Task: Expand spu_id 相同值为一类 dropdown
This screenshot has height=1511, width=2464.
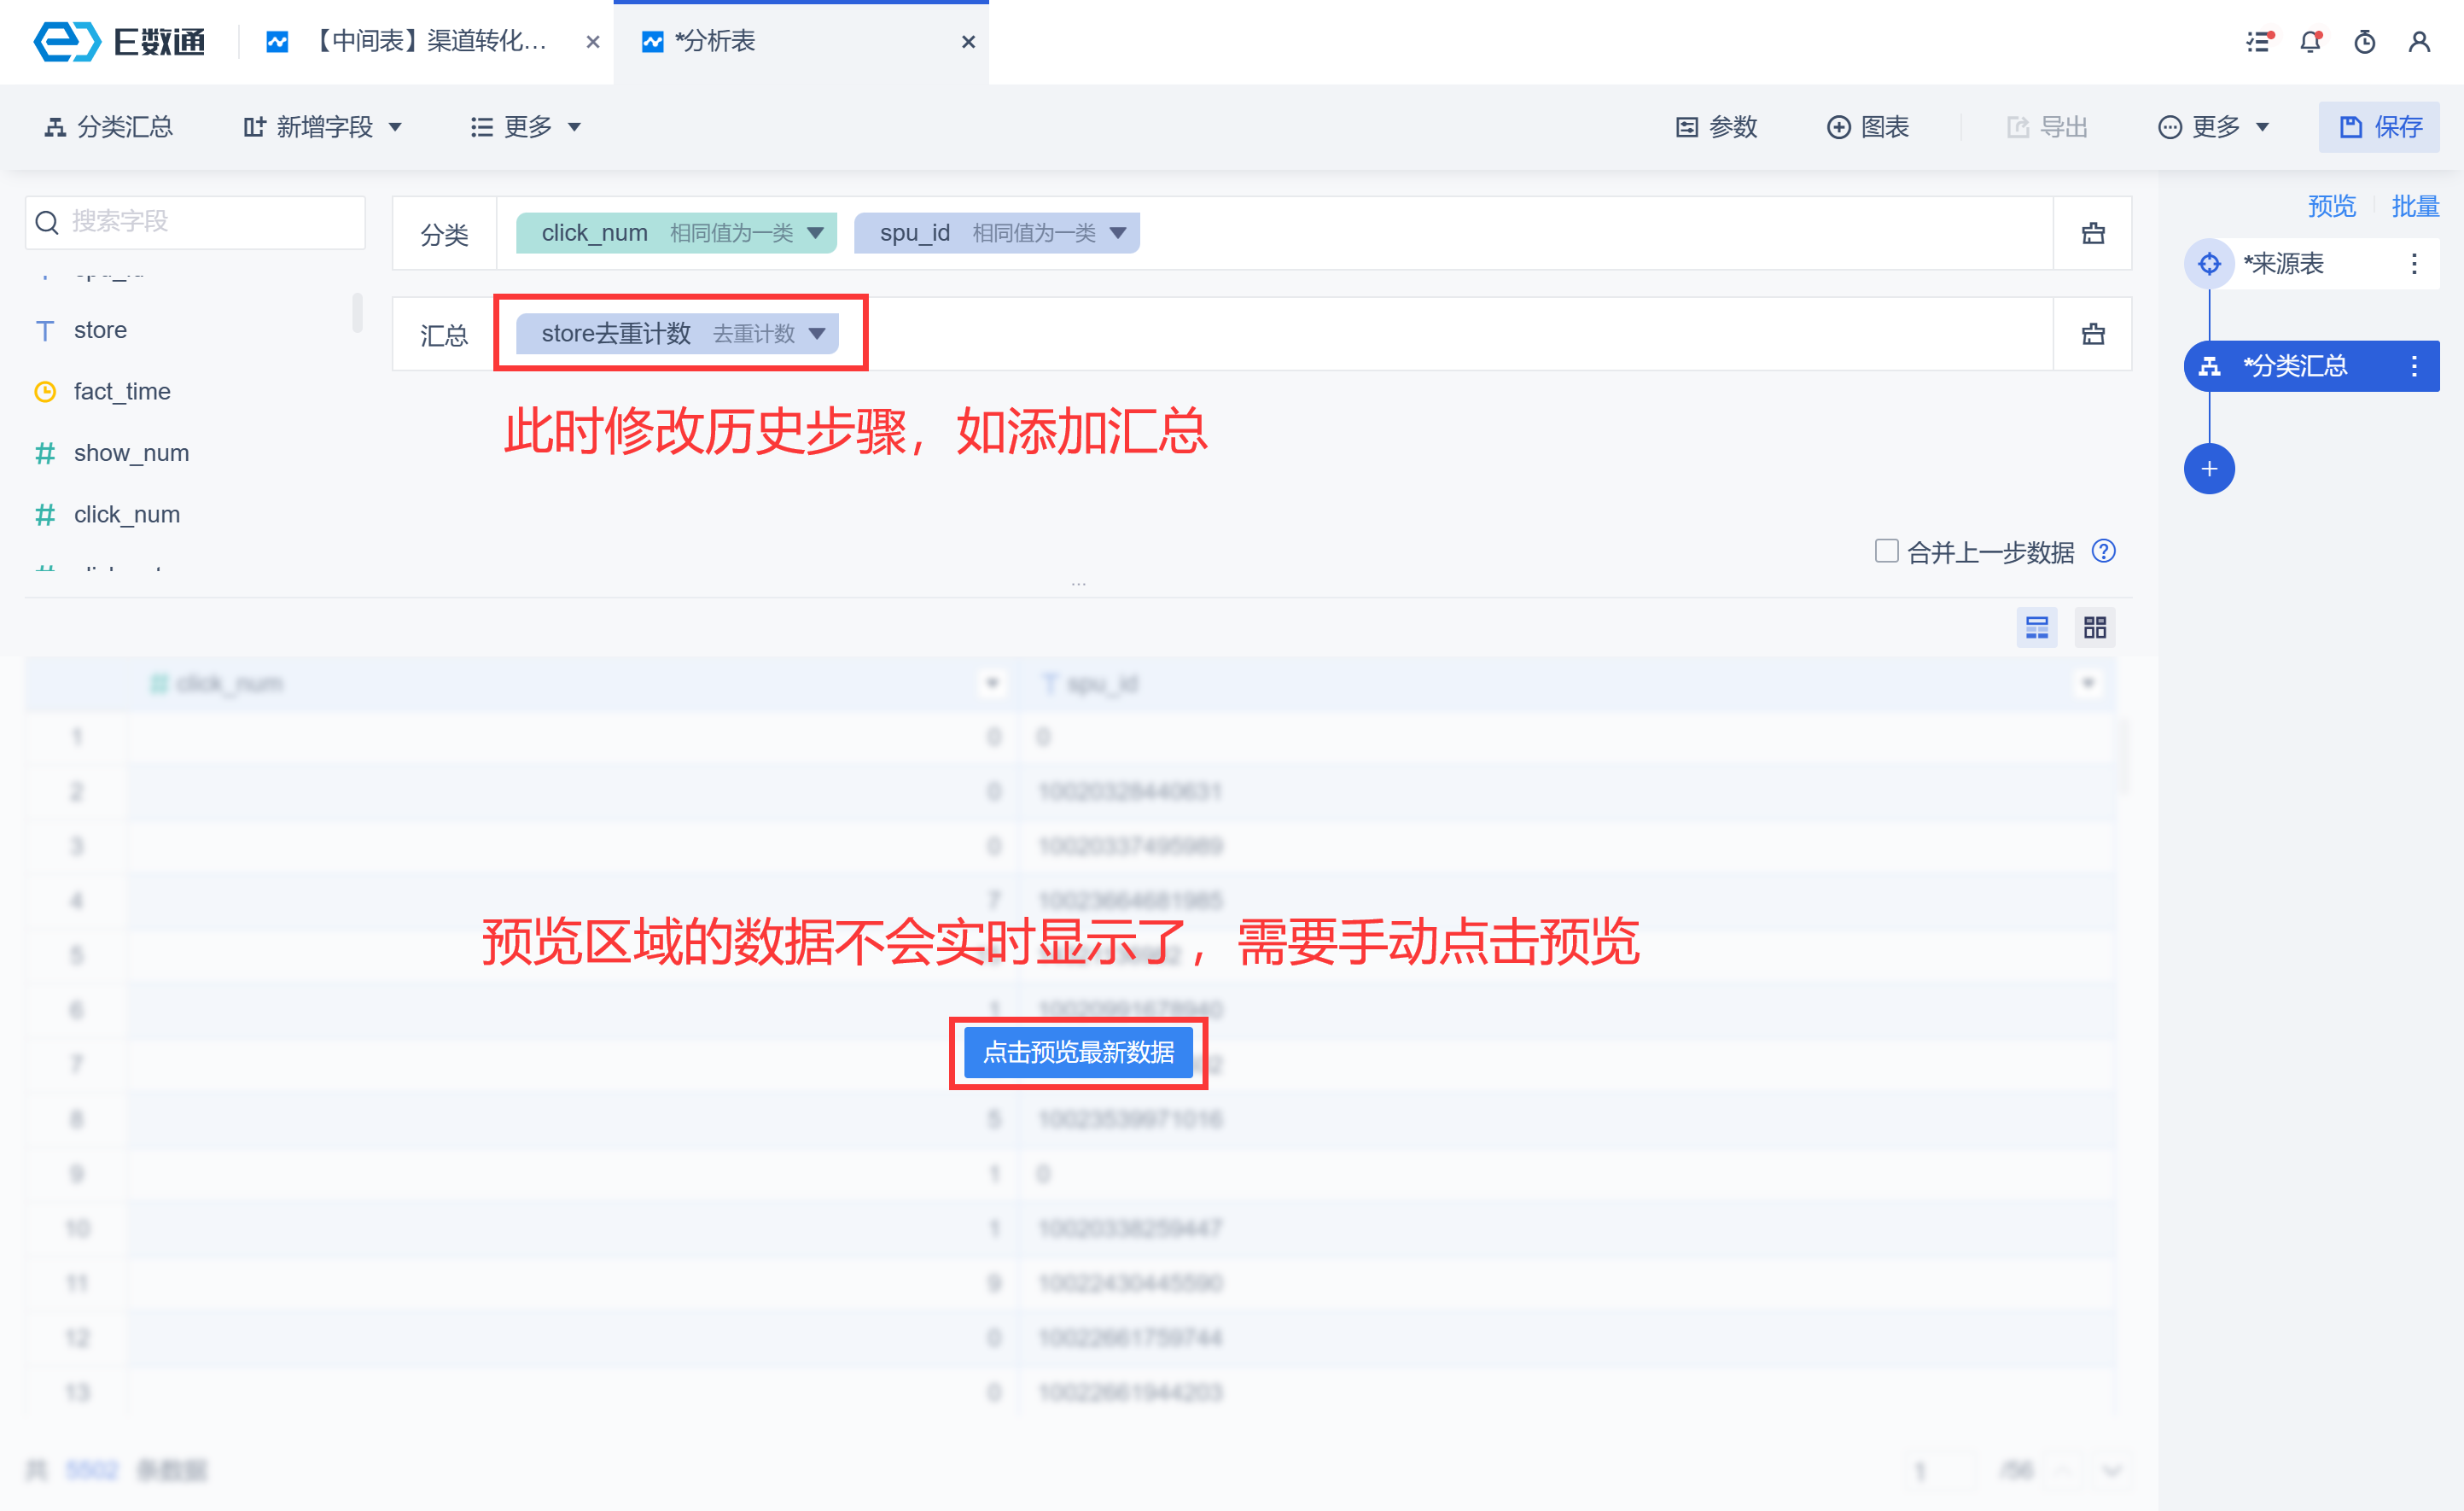Action: click(x=1118, y=233)
